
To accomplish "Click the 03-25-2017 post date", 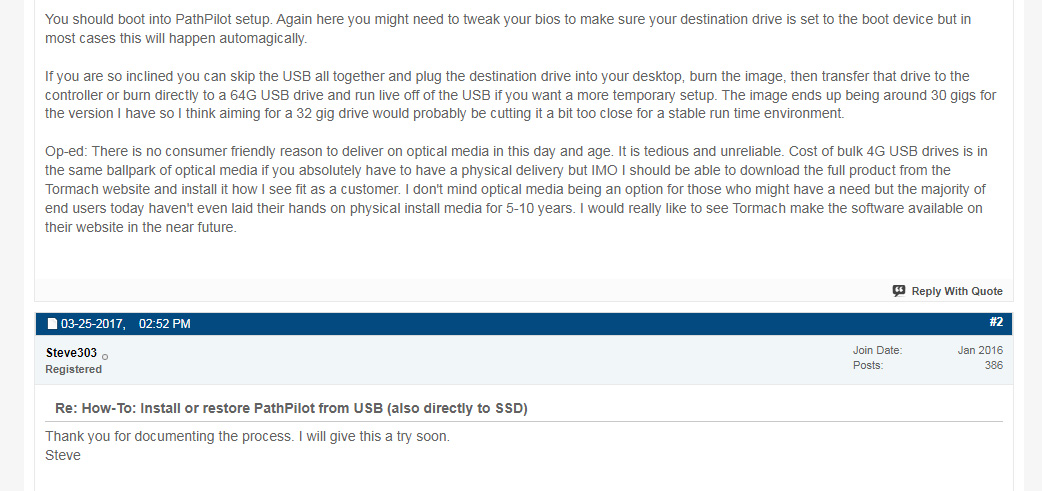I will 93,324.
